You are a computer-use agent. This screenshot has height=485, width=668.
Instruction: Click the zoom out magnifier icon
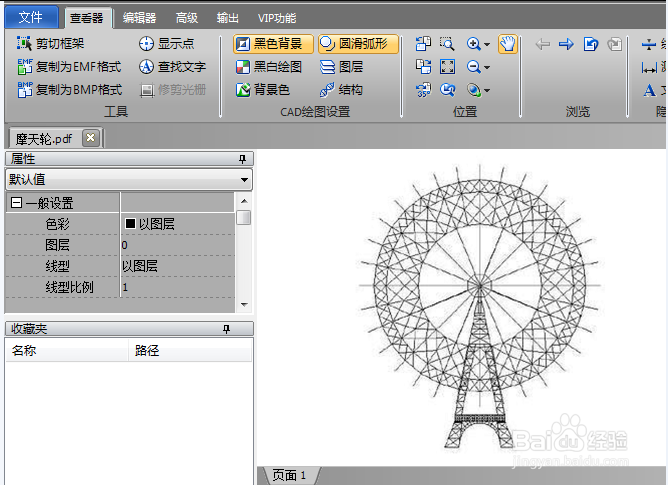(473, 66)
